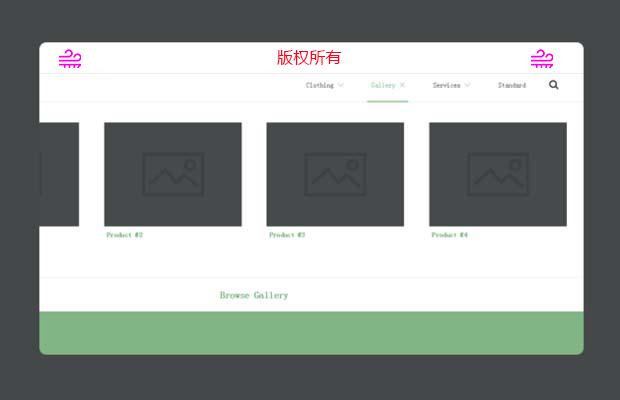Viewport: 620px width, 400px height.
Task: Click the partially visible leftmost product thumbnail
Action: pos(59,174)
